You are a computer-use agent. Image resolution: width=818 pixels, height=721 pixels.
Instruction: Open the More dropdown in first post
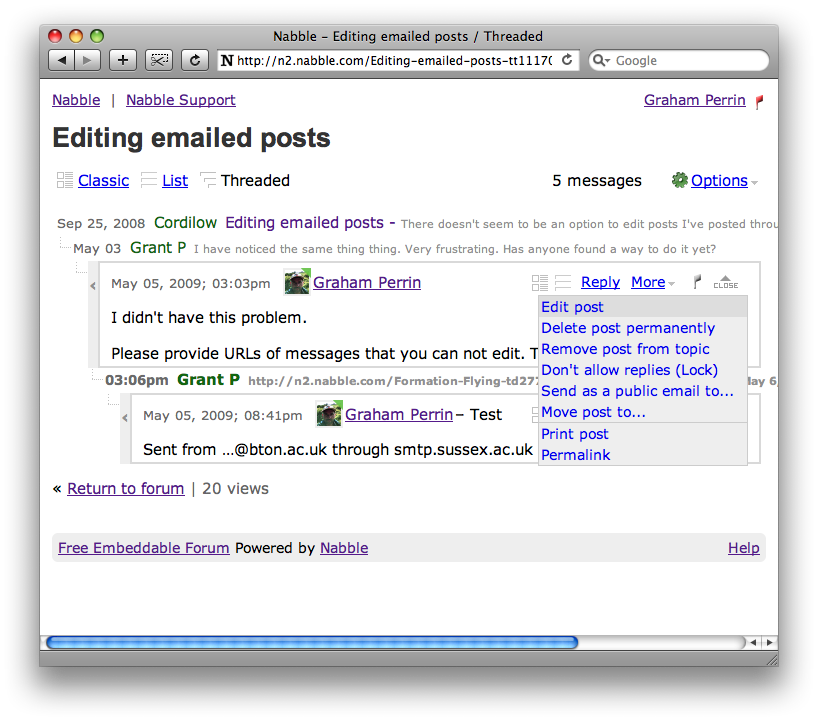point(653,283)
